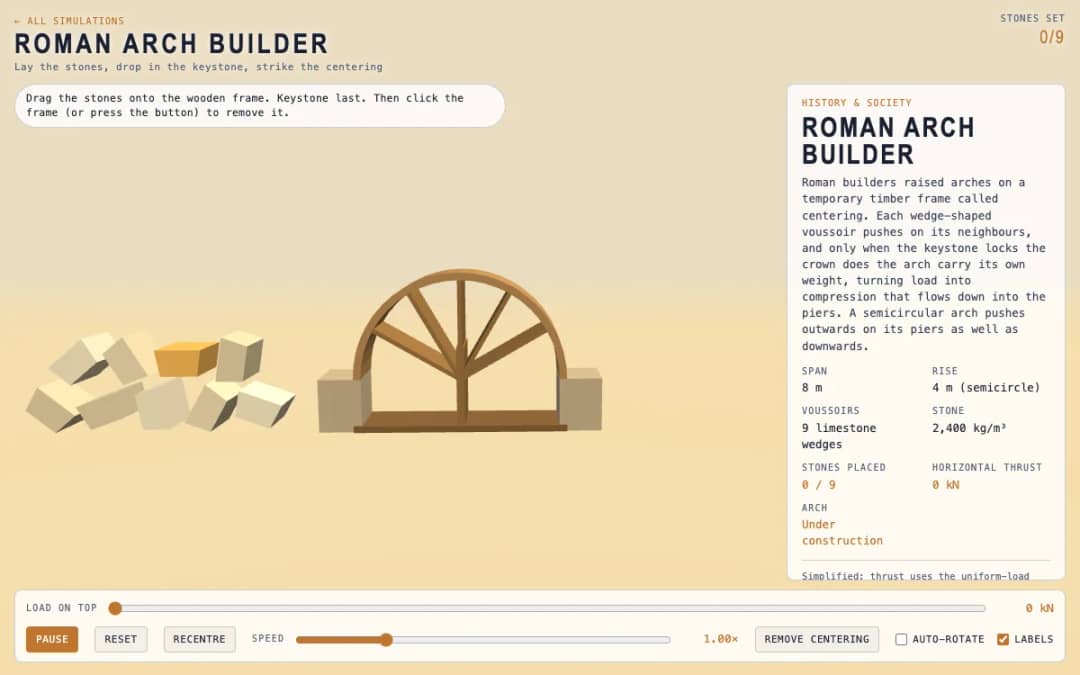Go back to All Simulations link
This screenshot has height=675, width=1080.
[69, 21]
